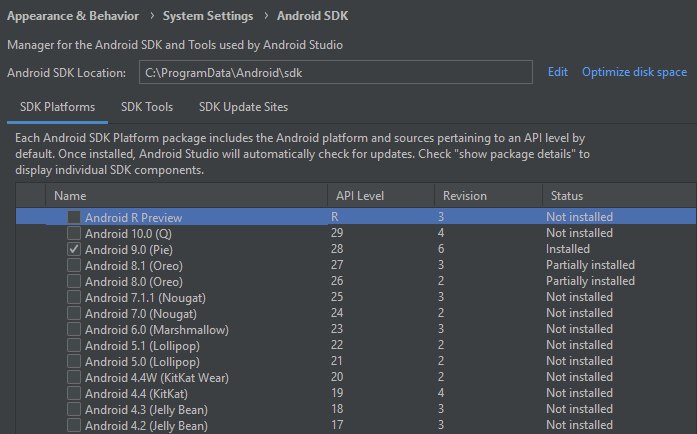
Task: Tick the Android 4.4W (KitKat Wear) checkbox
Action: [74, 378]
